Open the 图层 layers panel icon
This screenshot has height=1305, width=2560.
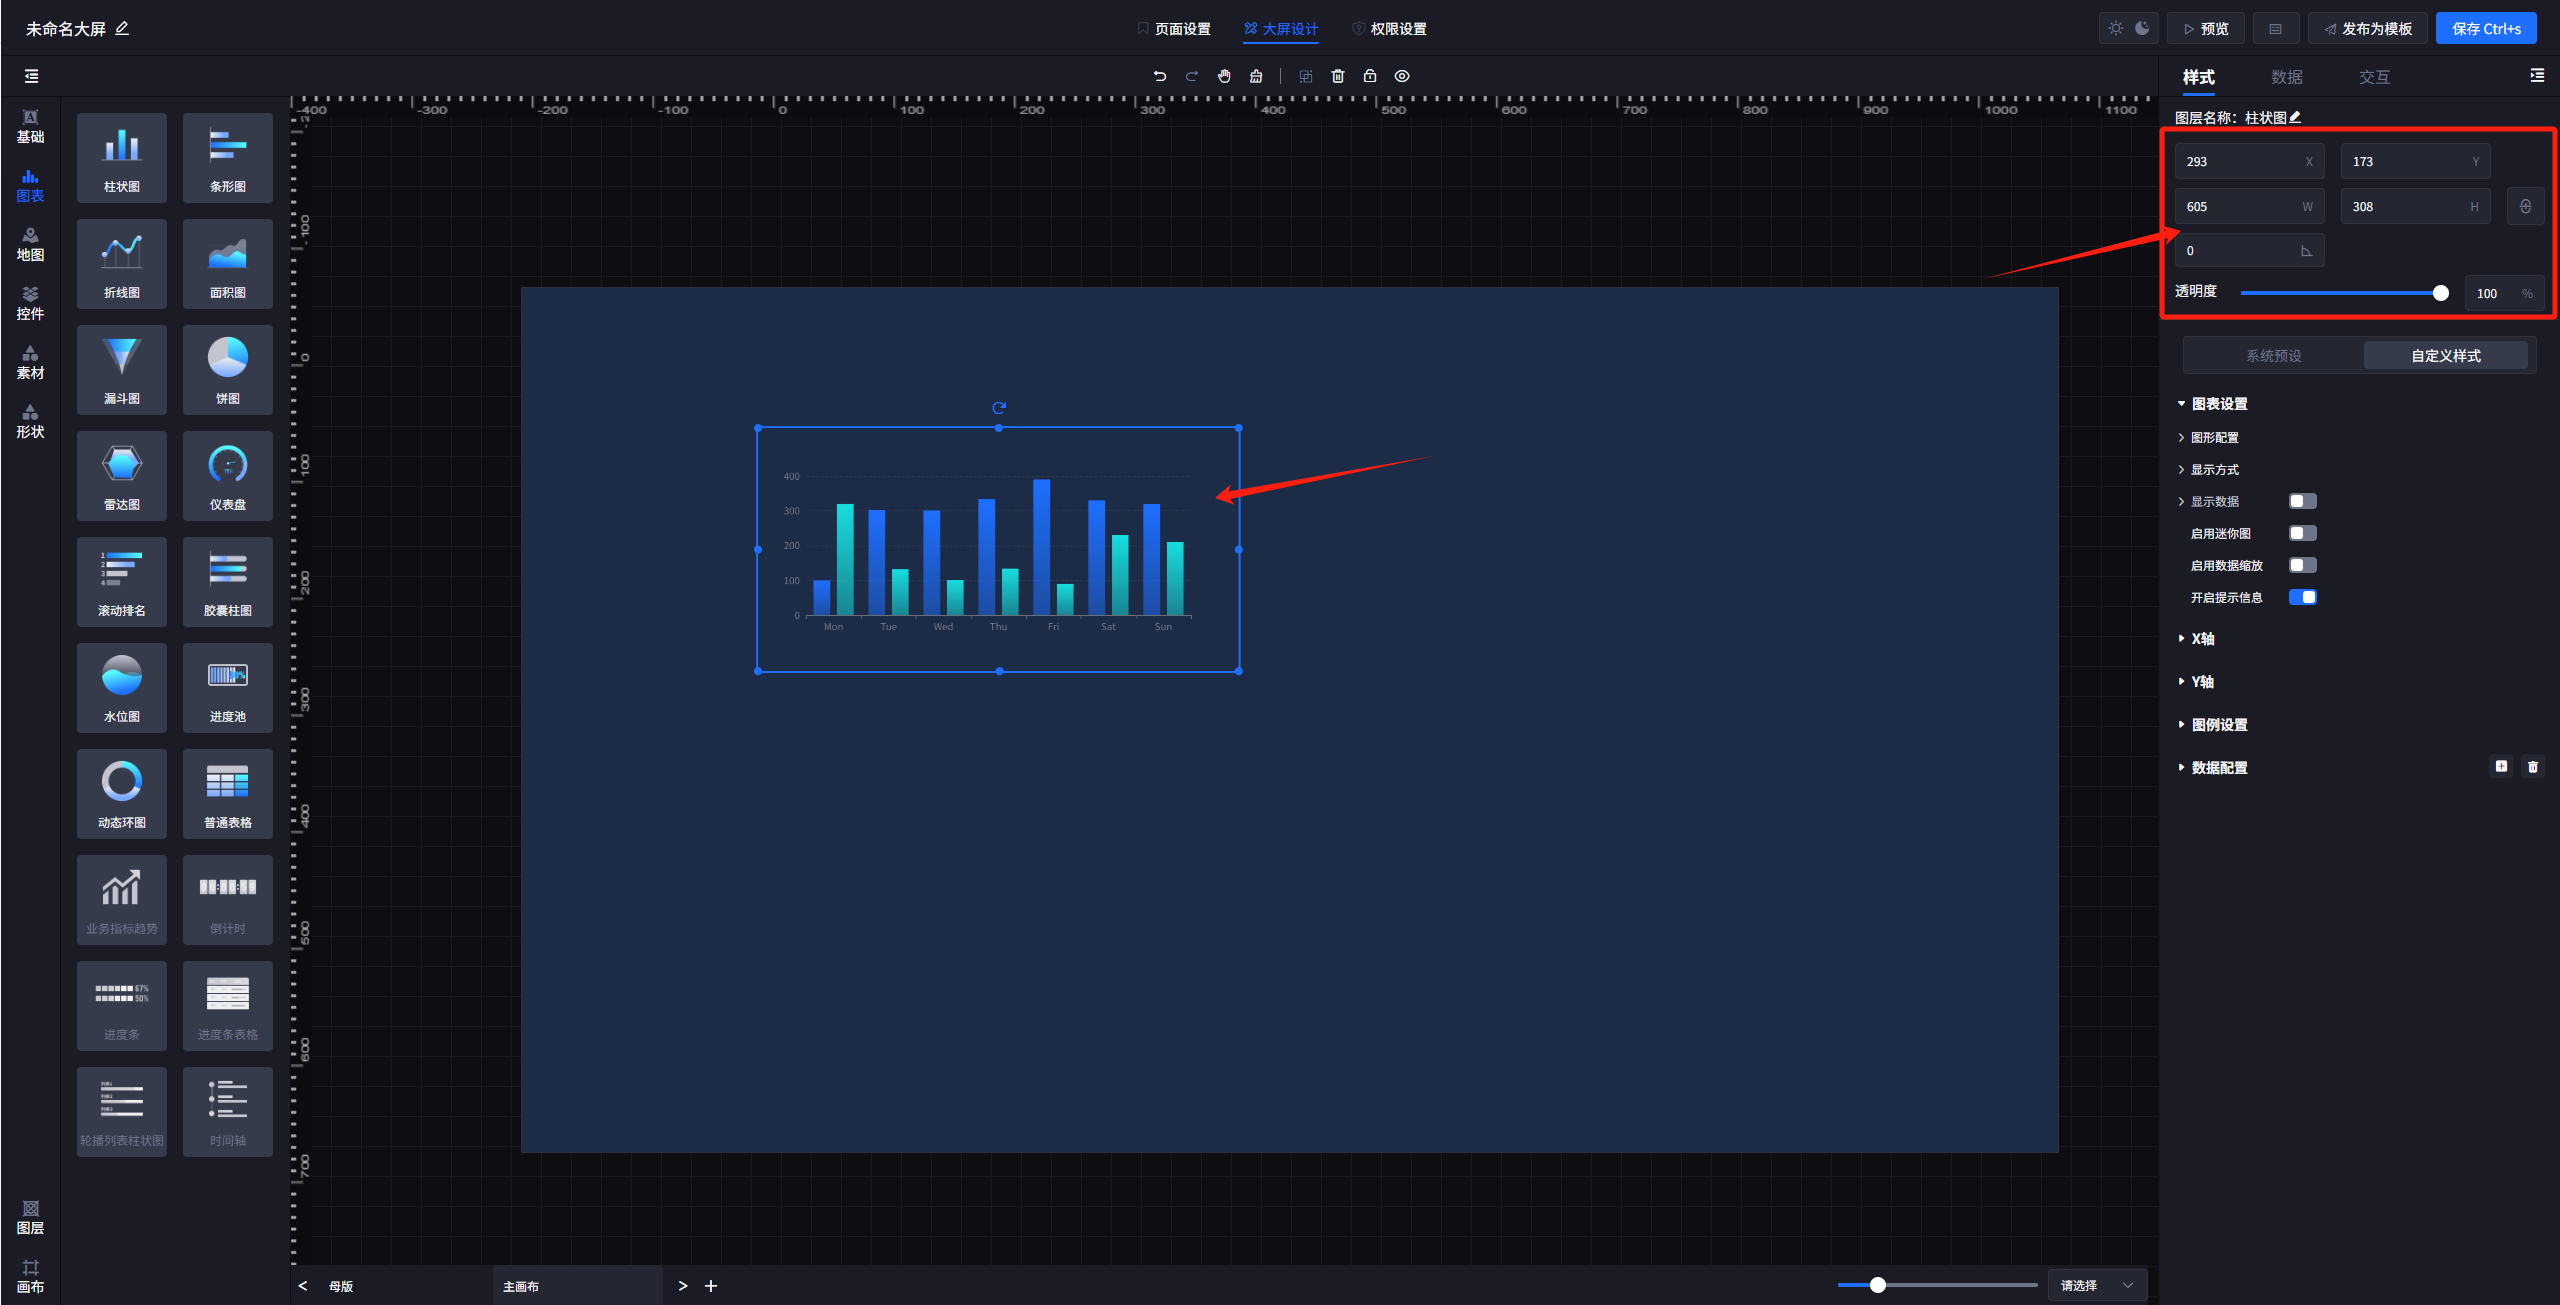coord(30,1217)
